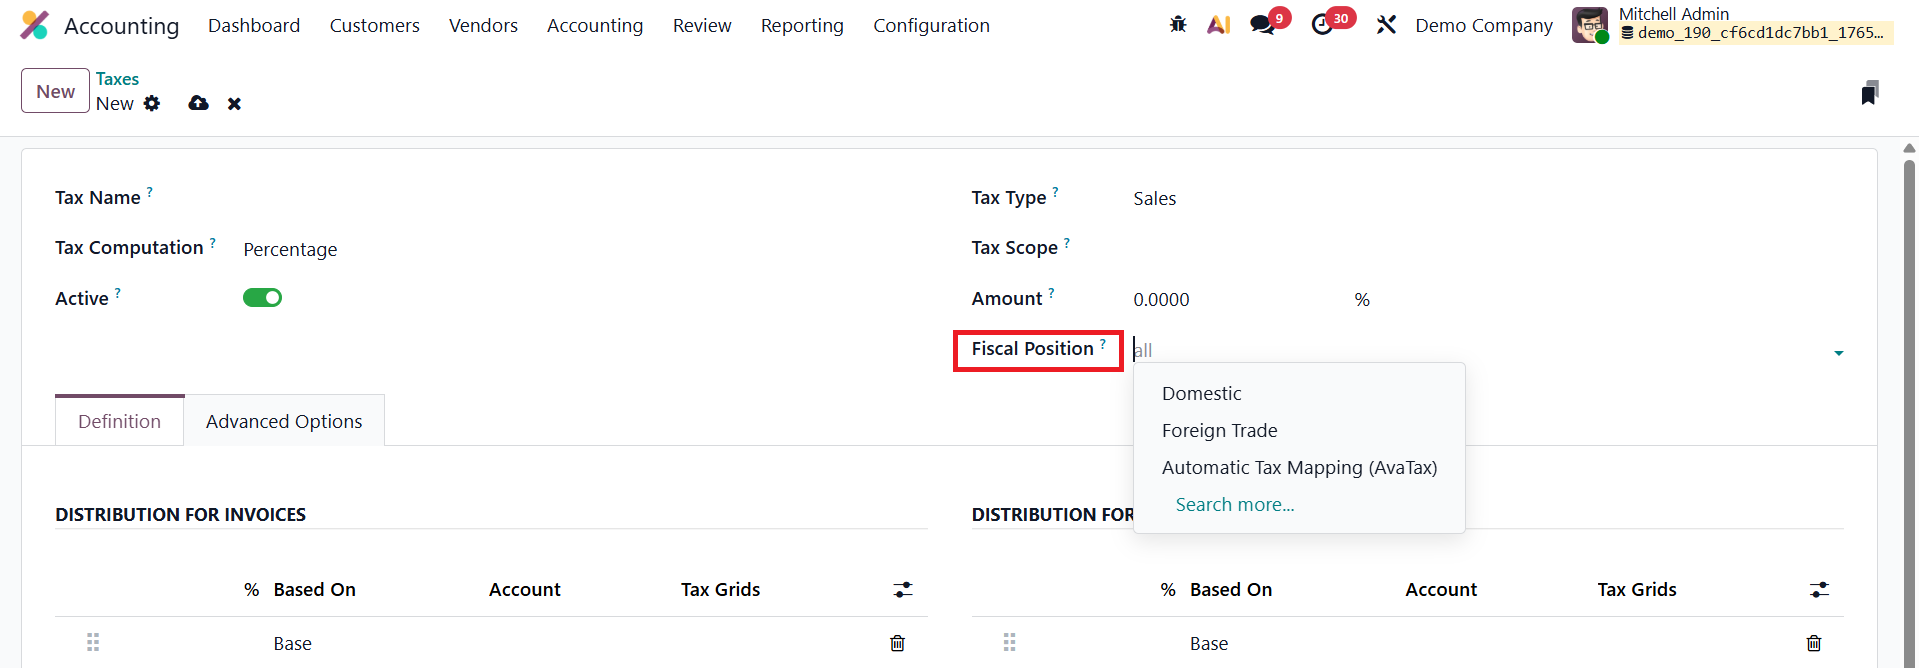This screenshot has height=668, width=1919.
Task: Select Foreign Trade from the dropdown
Action: 1219,431
